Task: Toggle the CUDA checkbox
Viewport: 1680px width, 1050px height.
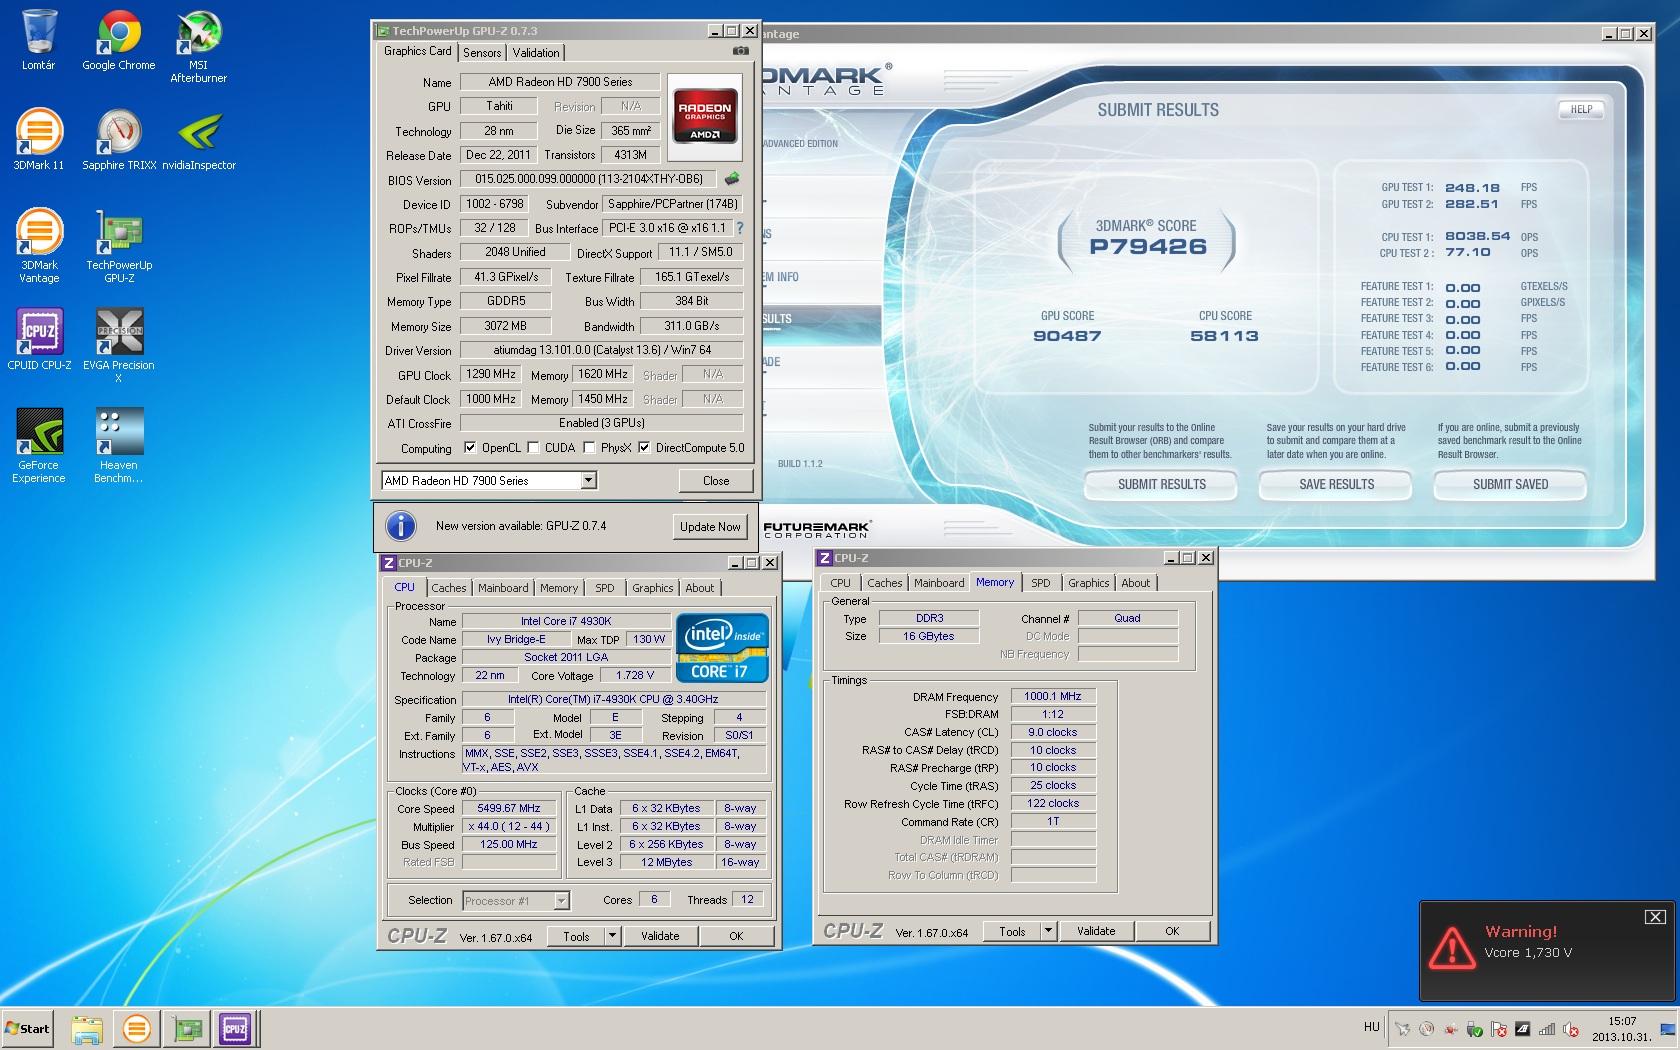Action: click(533, 448)
